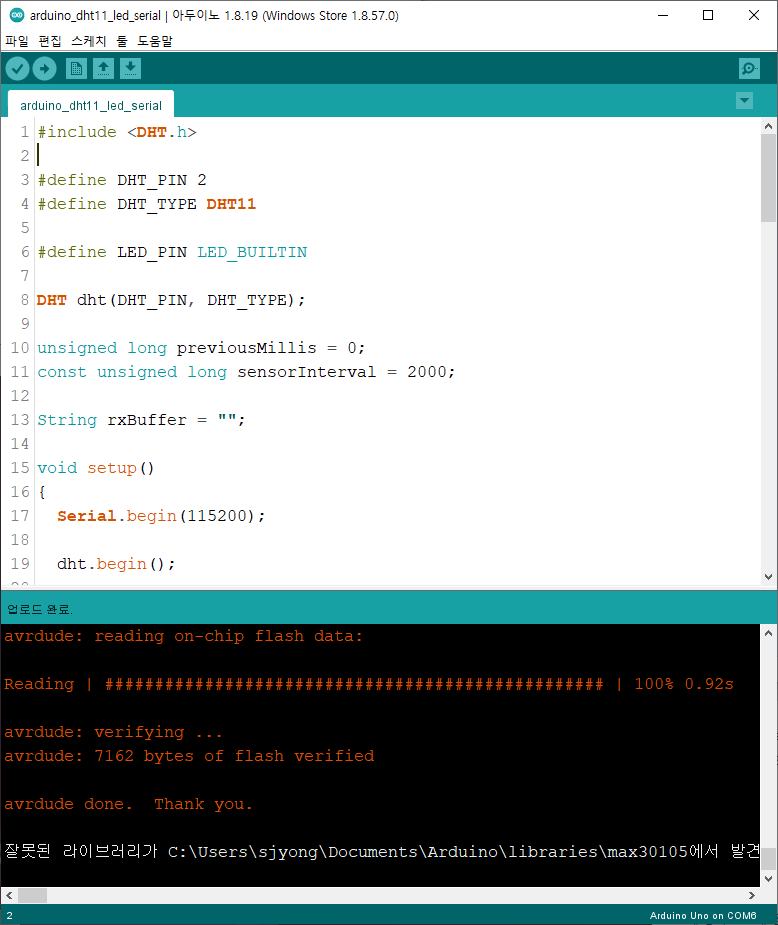Click console scrollbar down arrow

point(768,879)
